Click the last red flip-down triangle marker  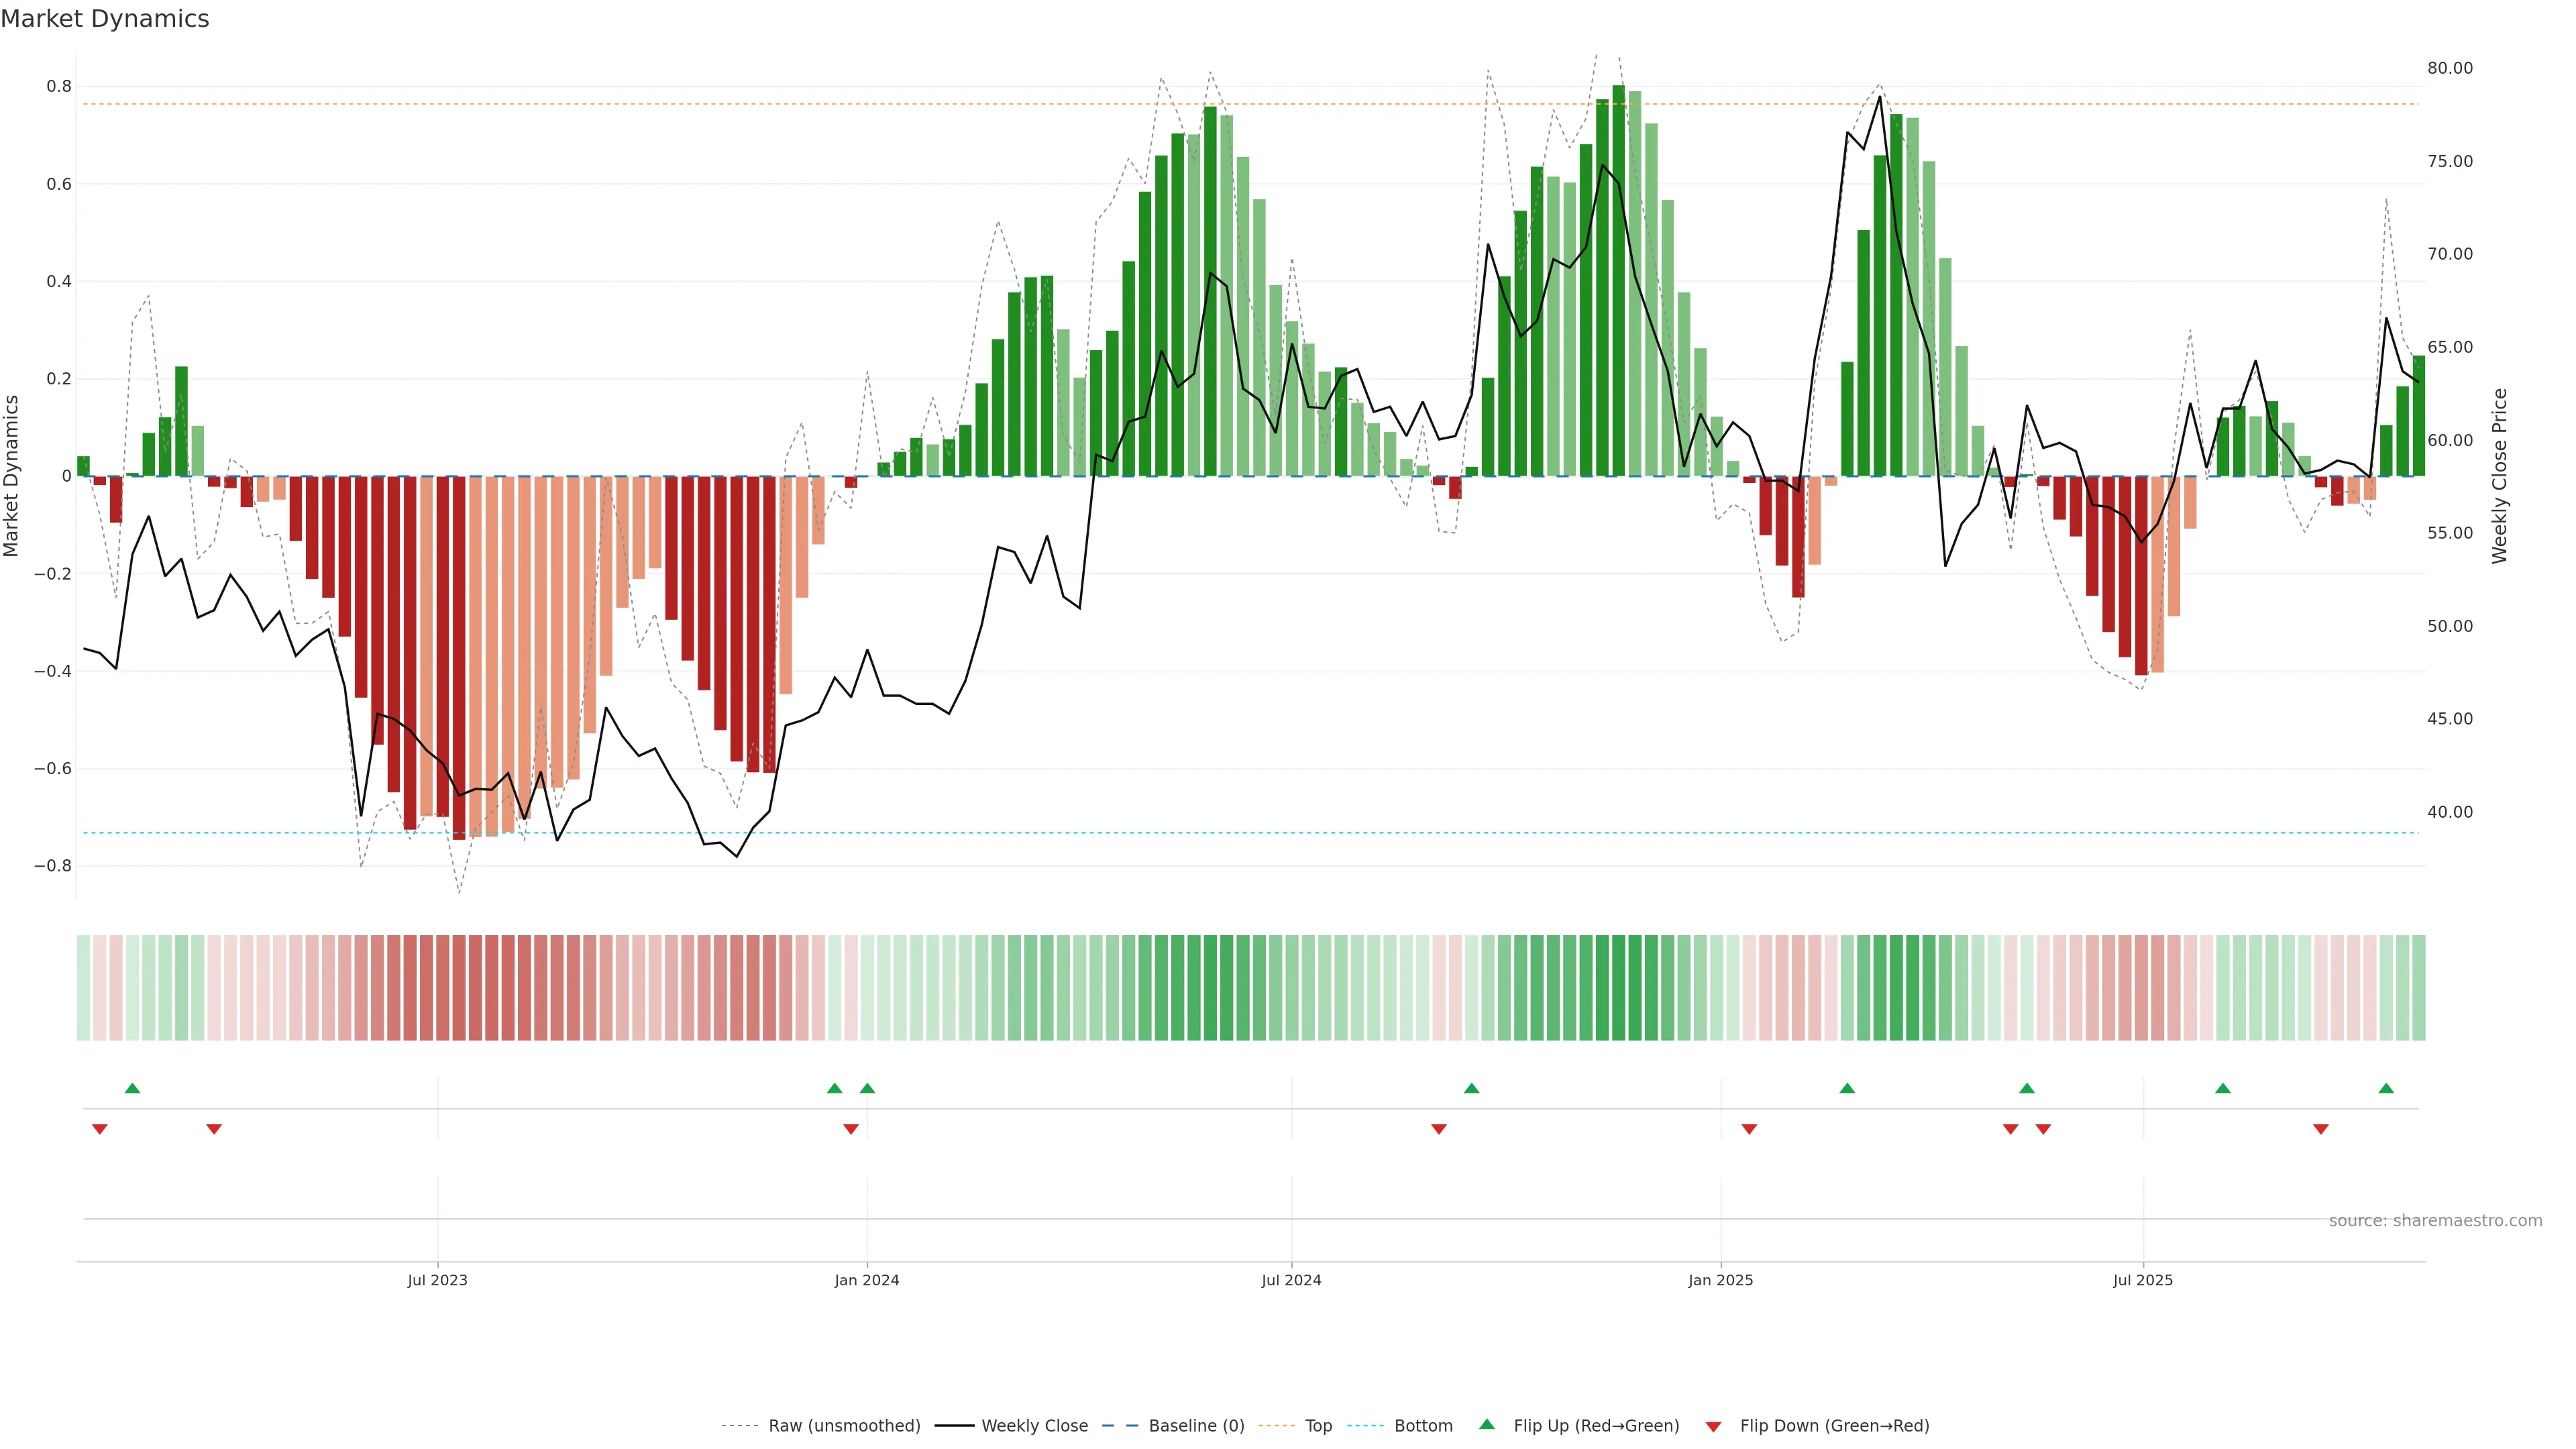click(x=2321, y=1129)
